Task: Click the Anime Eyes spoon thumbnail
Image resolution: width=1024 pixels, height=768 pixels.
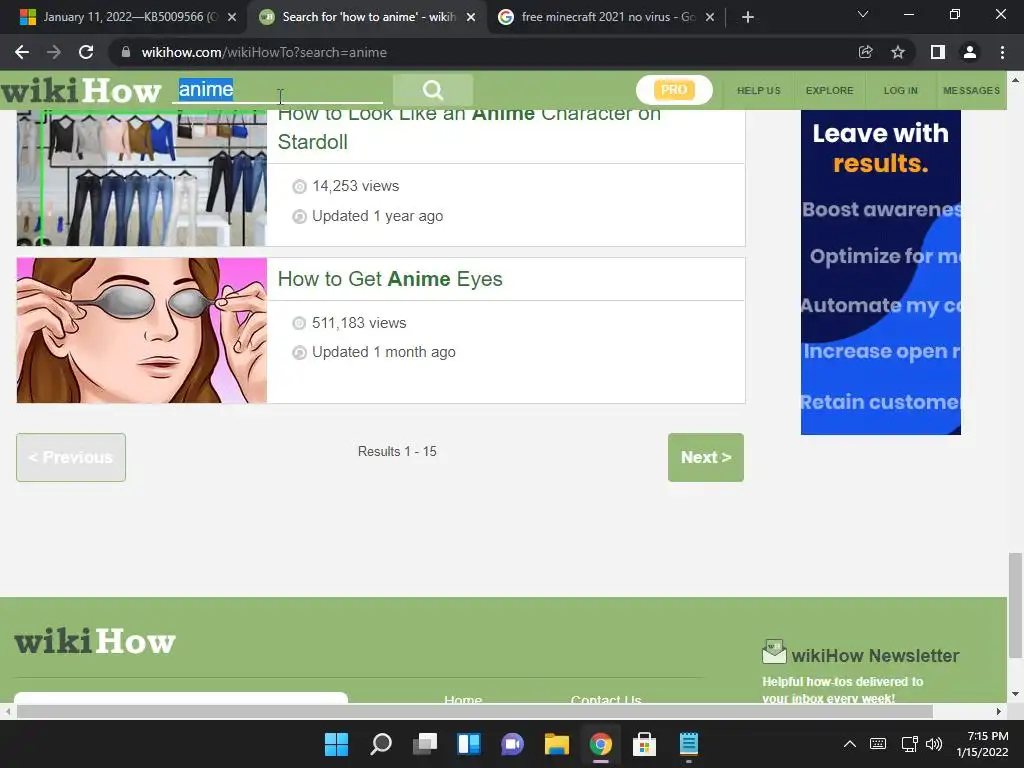Action: pyautogui.click(x=142, y=330)
